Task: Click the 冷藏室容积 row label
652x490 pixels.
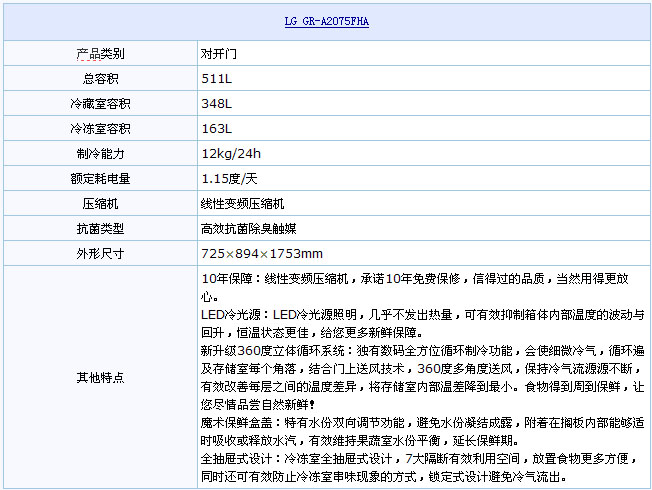Action: [x=100, y=103]
